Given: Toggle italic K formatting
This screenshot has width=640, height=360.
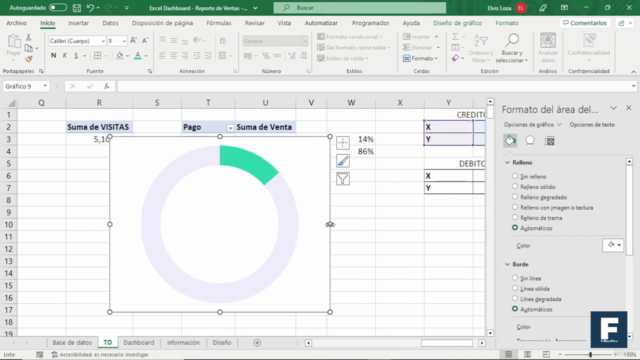Looking at the screenshot, I should point(64,56).
